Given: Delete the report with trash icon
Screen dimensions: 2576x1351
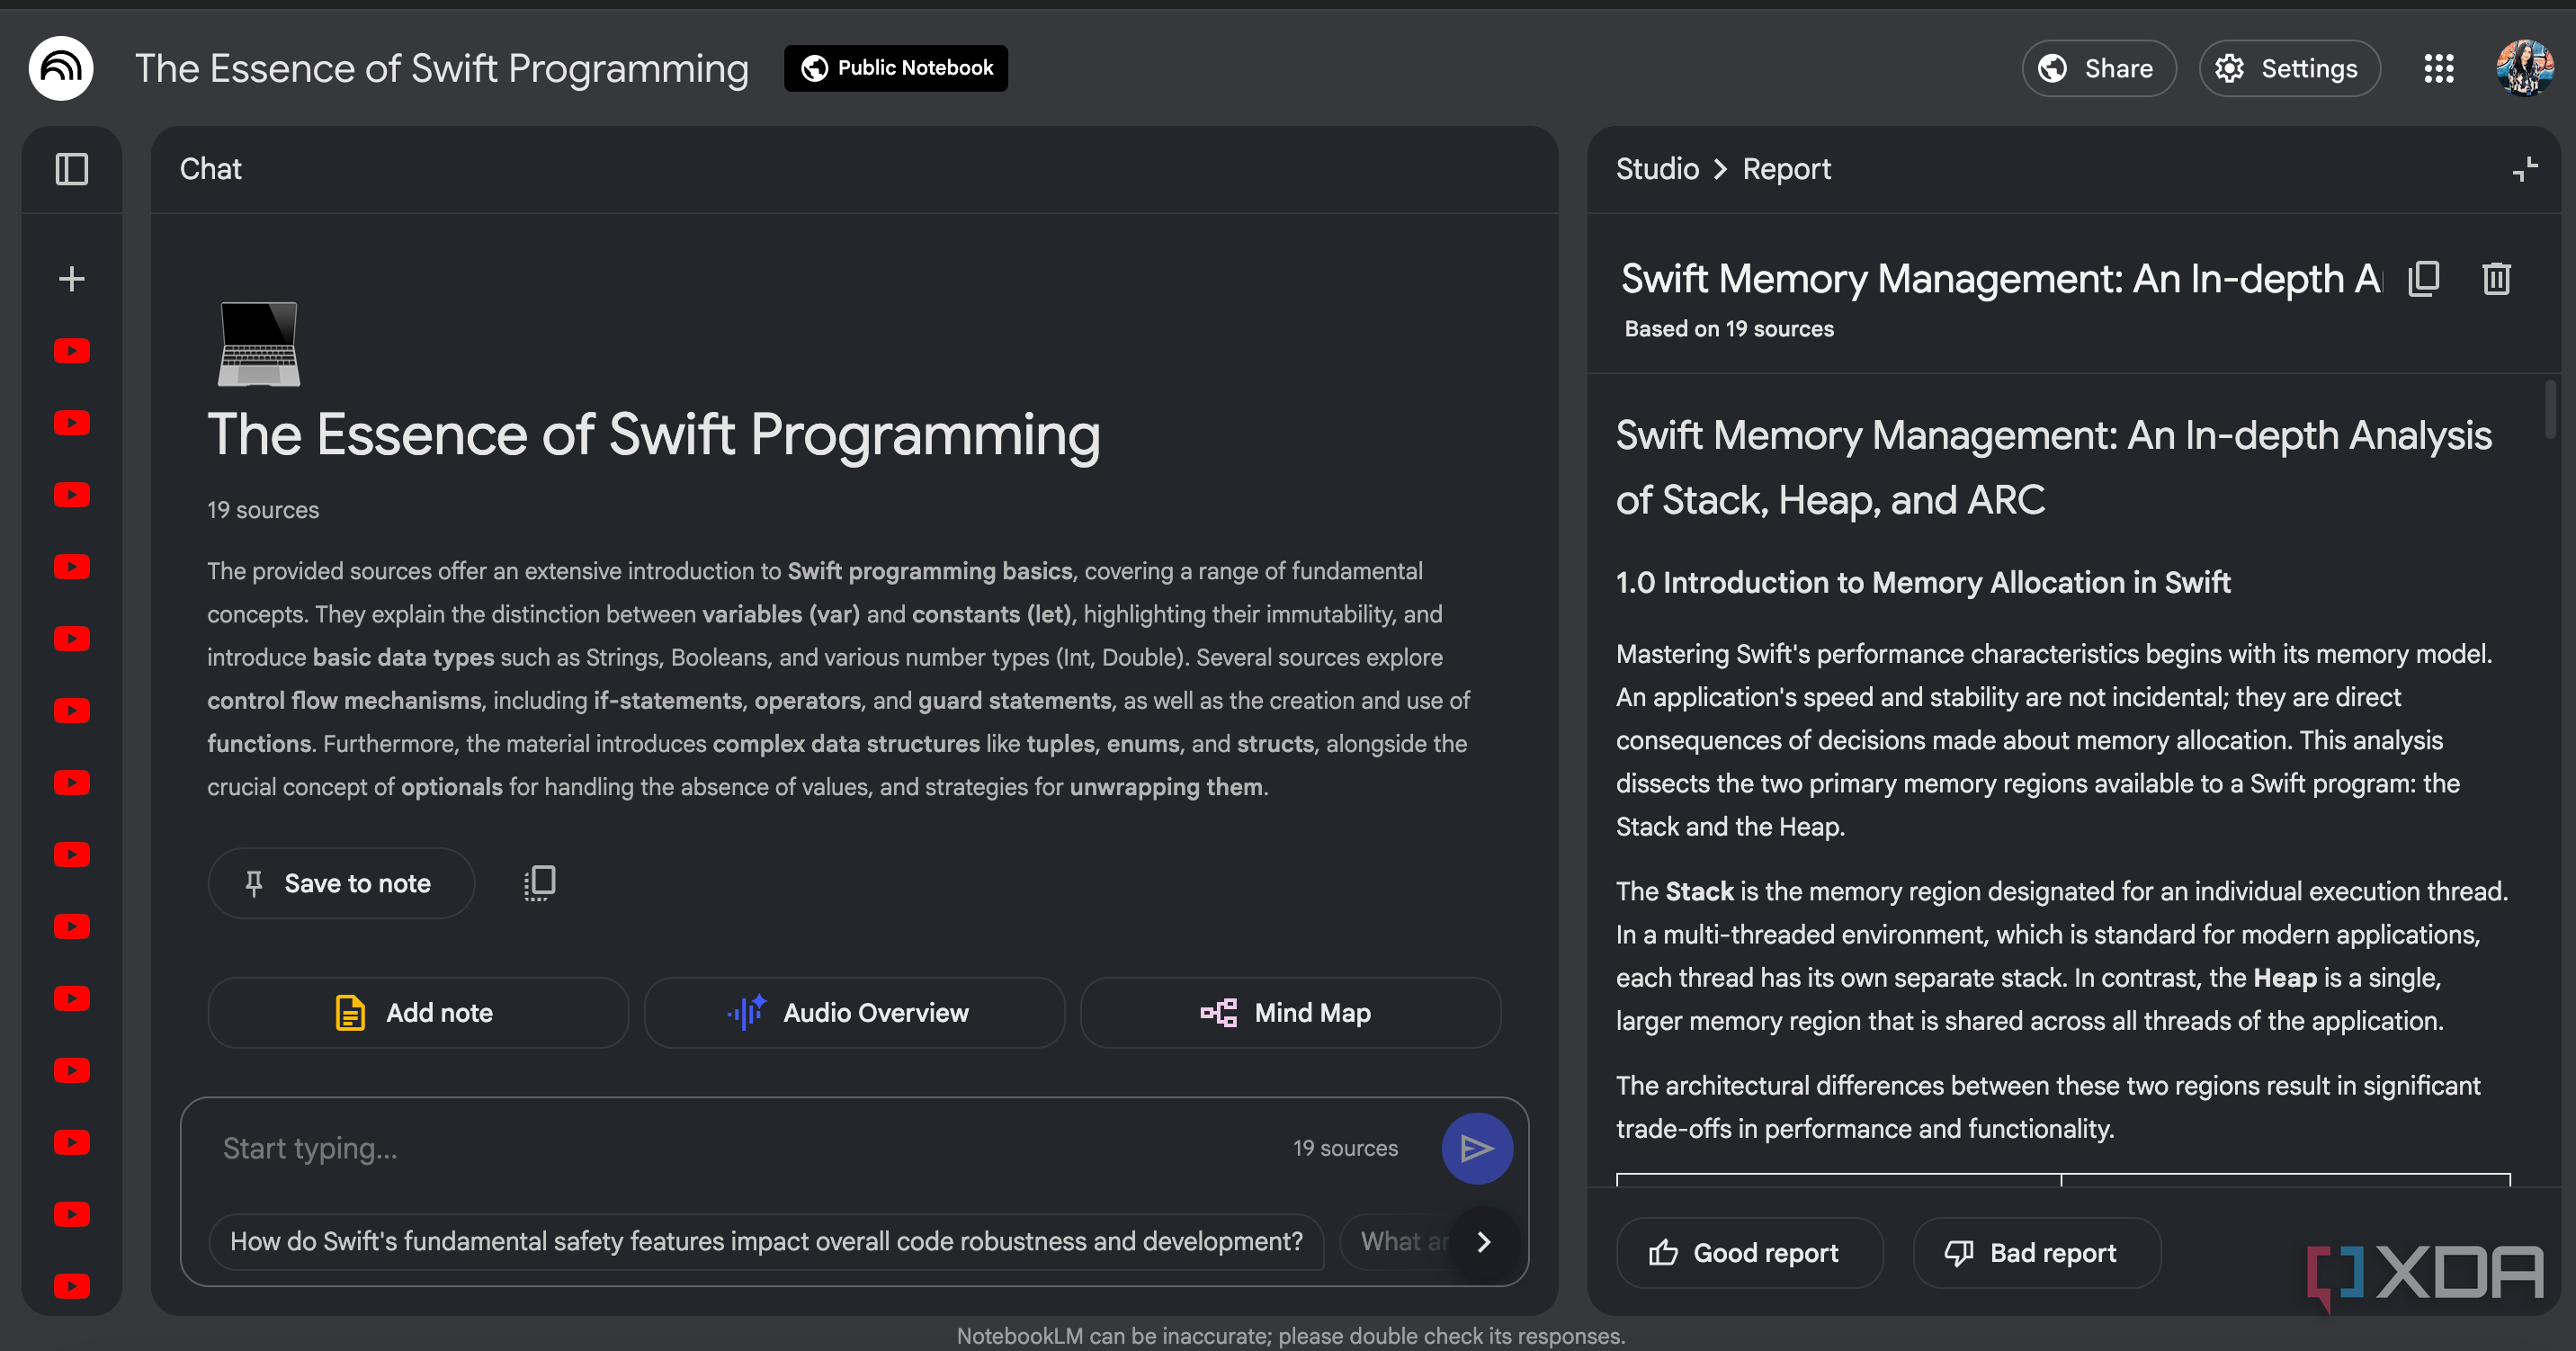Looking at the screenshot, I should [2497, 278].
